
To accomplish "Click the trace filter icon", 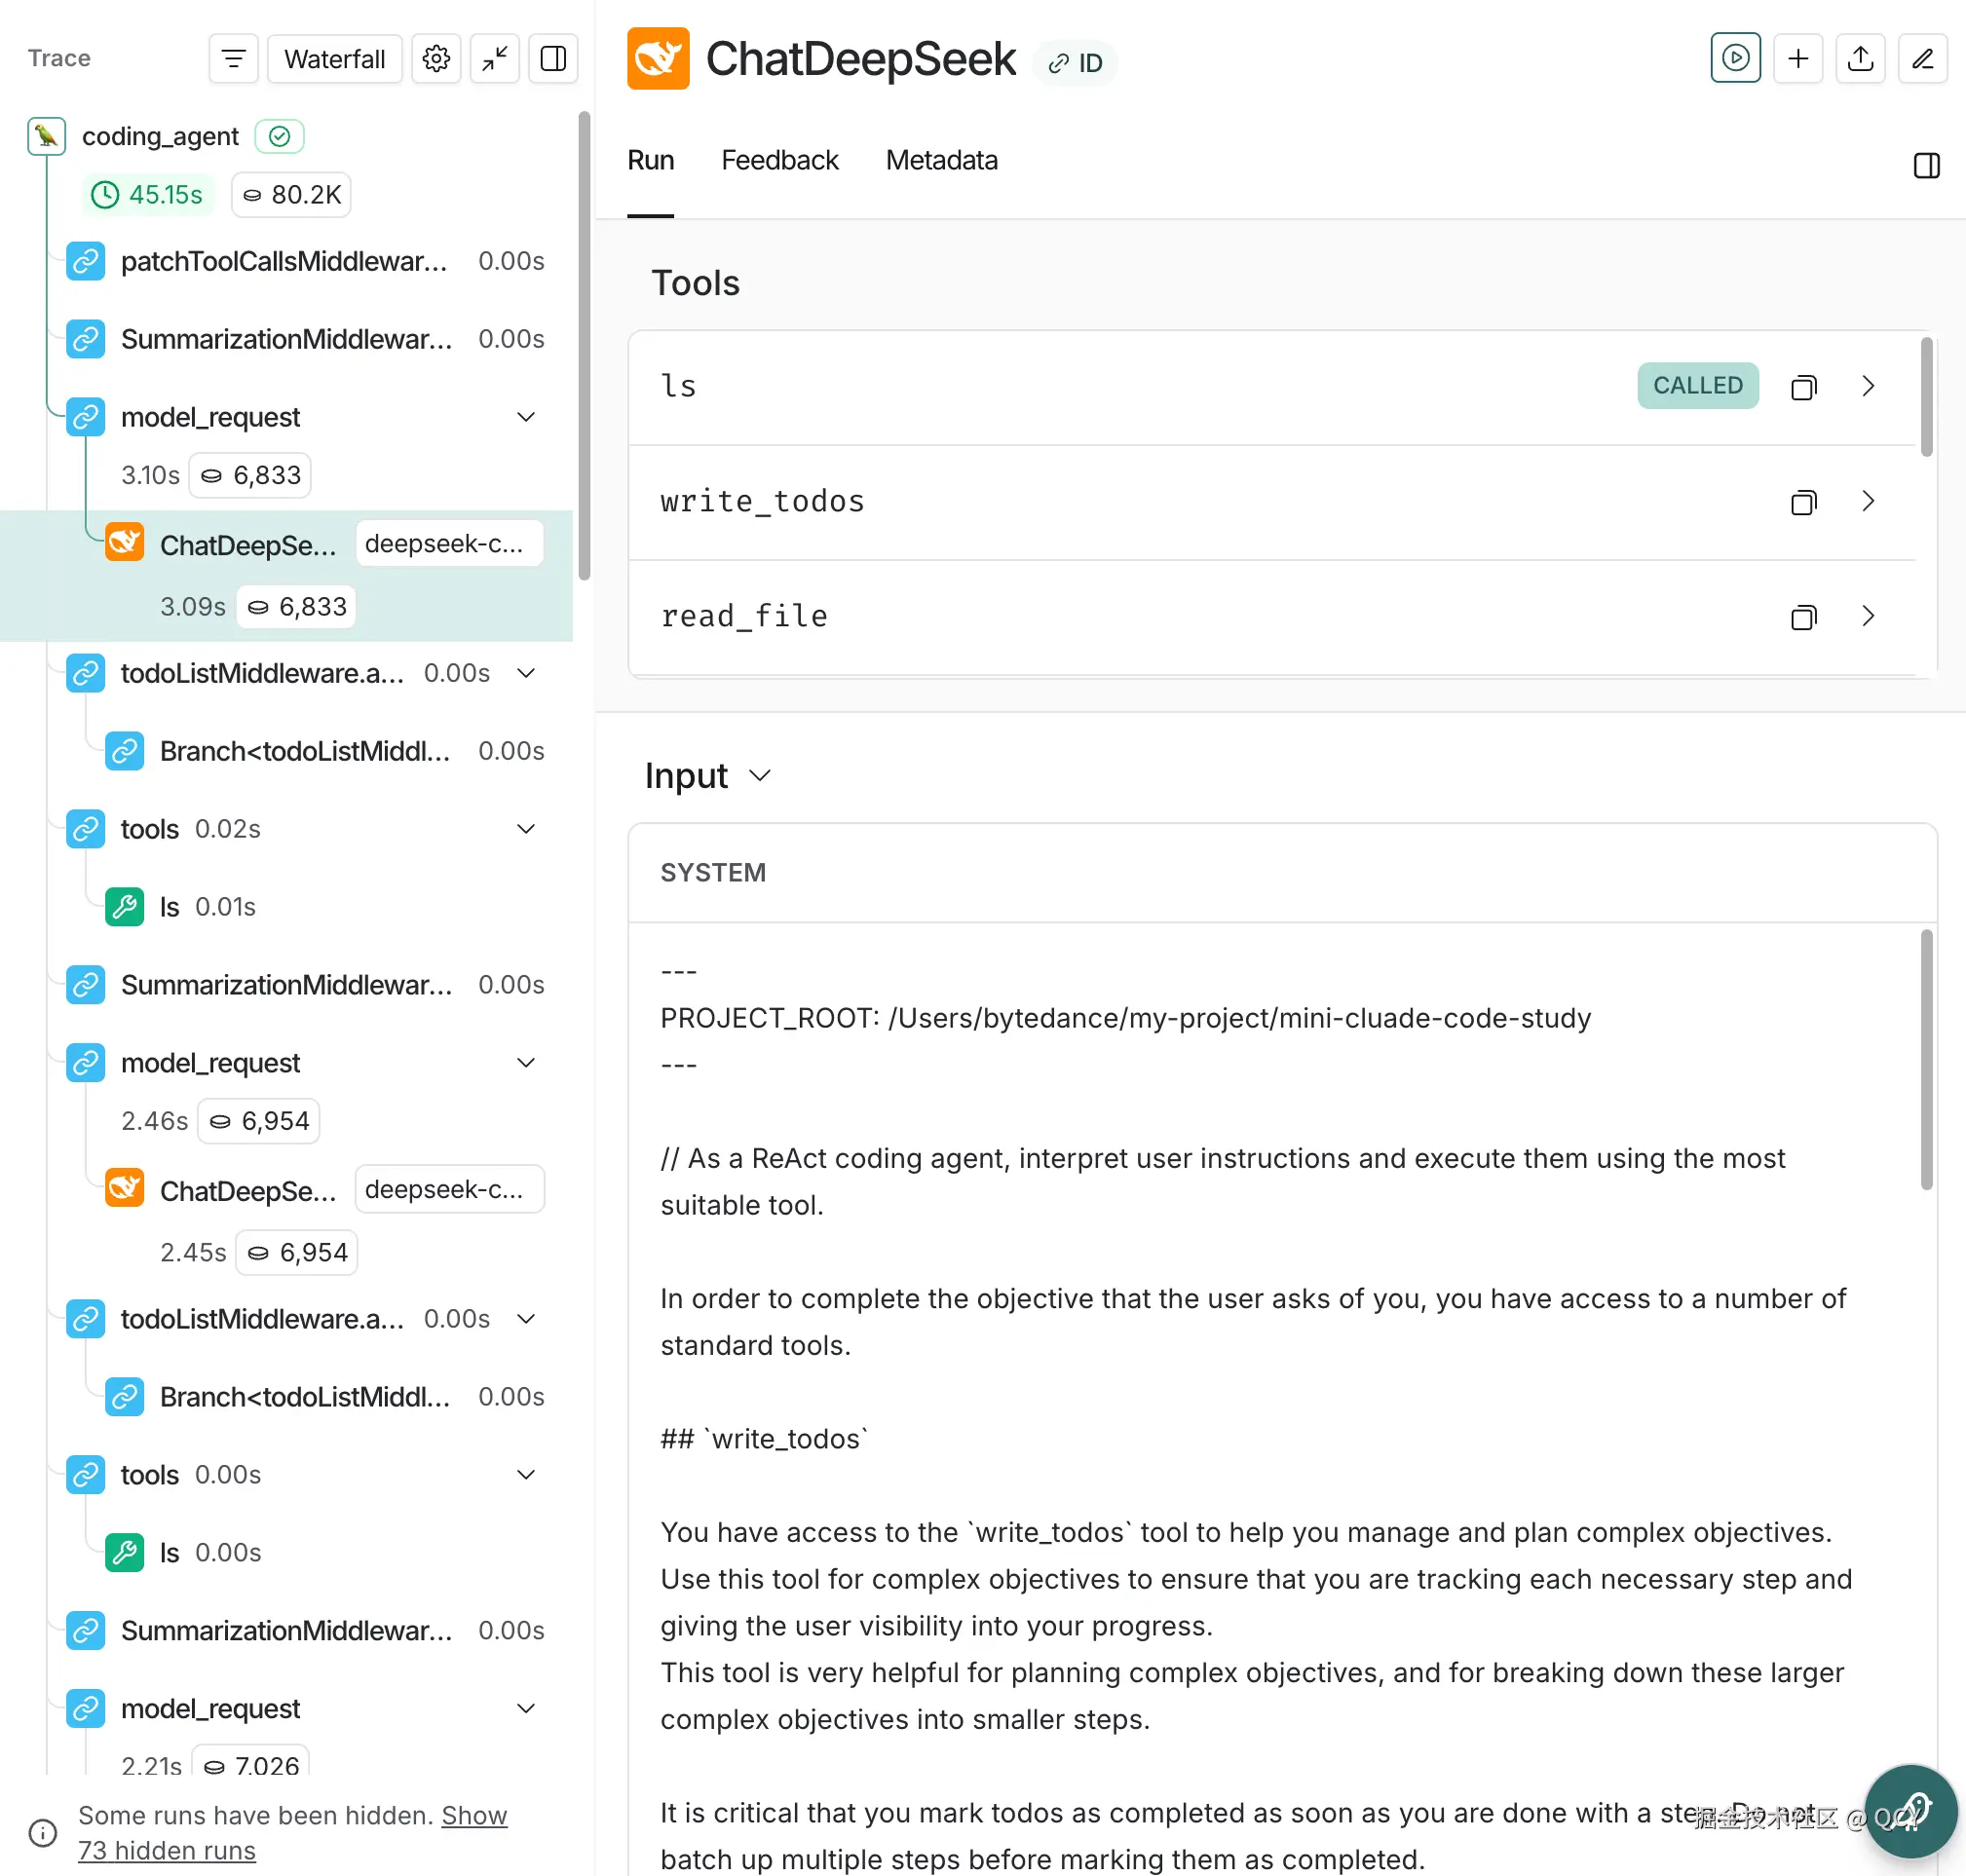I will point(233,59).
